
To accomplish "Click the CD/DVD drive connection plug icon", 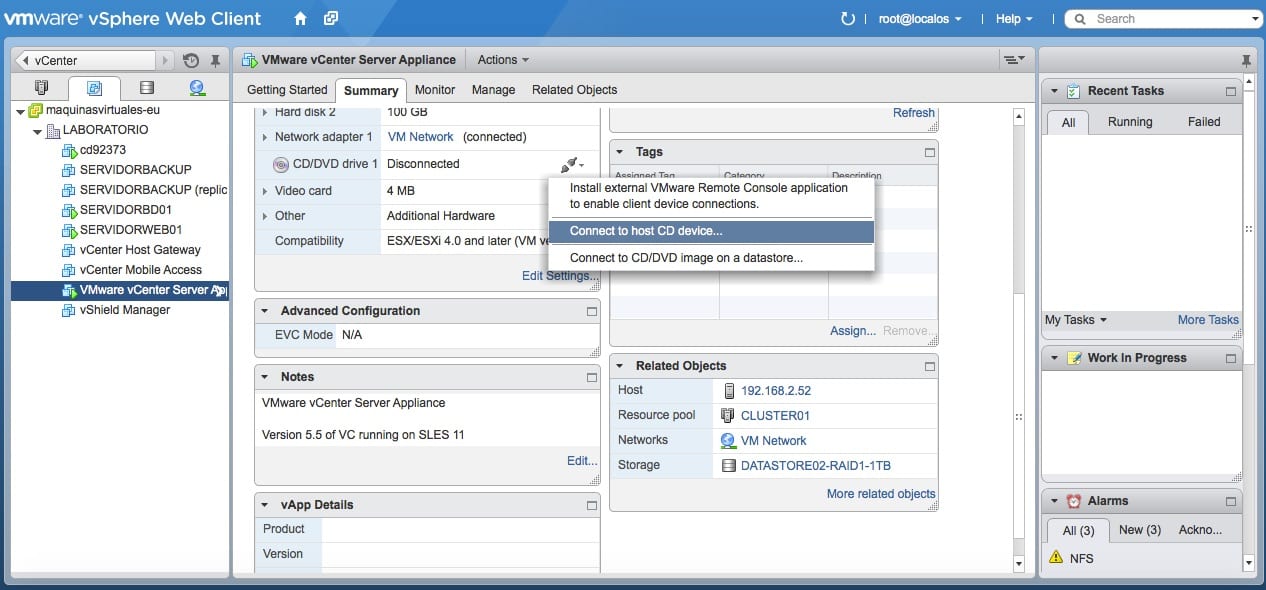I will pyautogui.click(x=570, y=164).
